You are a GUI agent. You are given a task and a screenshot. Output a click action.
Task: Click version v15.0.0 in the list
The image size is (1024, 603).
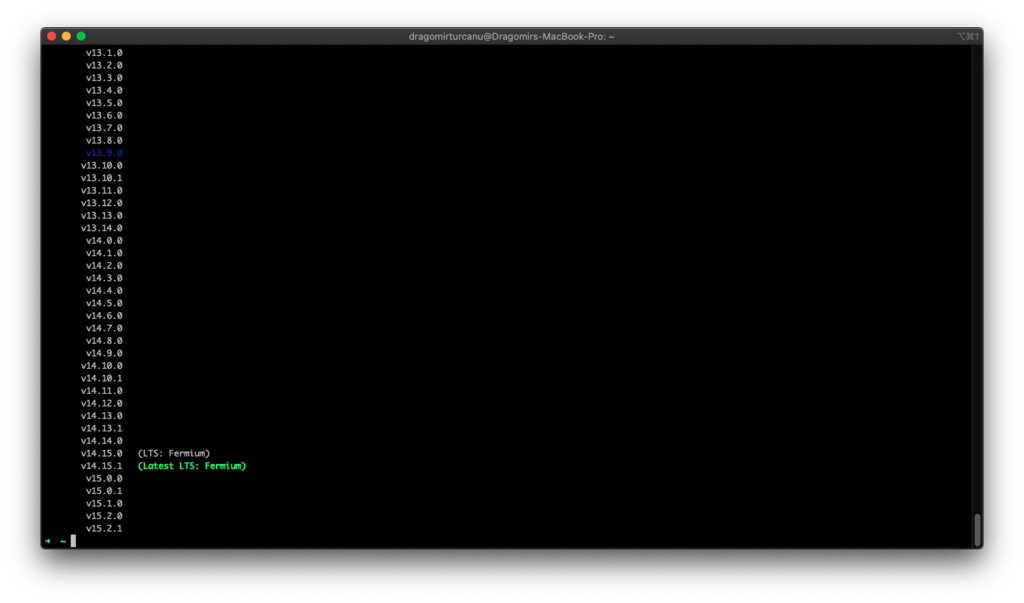pos(104,478)
